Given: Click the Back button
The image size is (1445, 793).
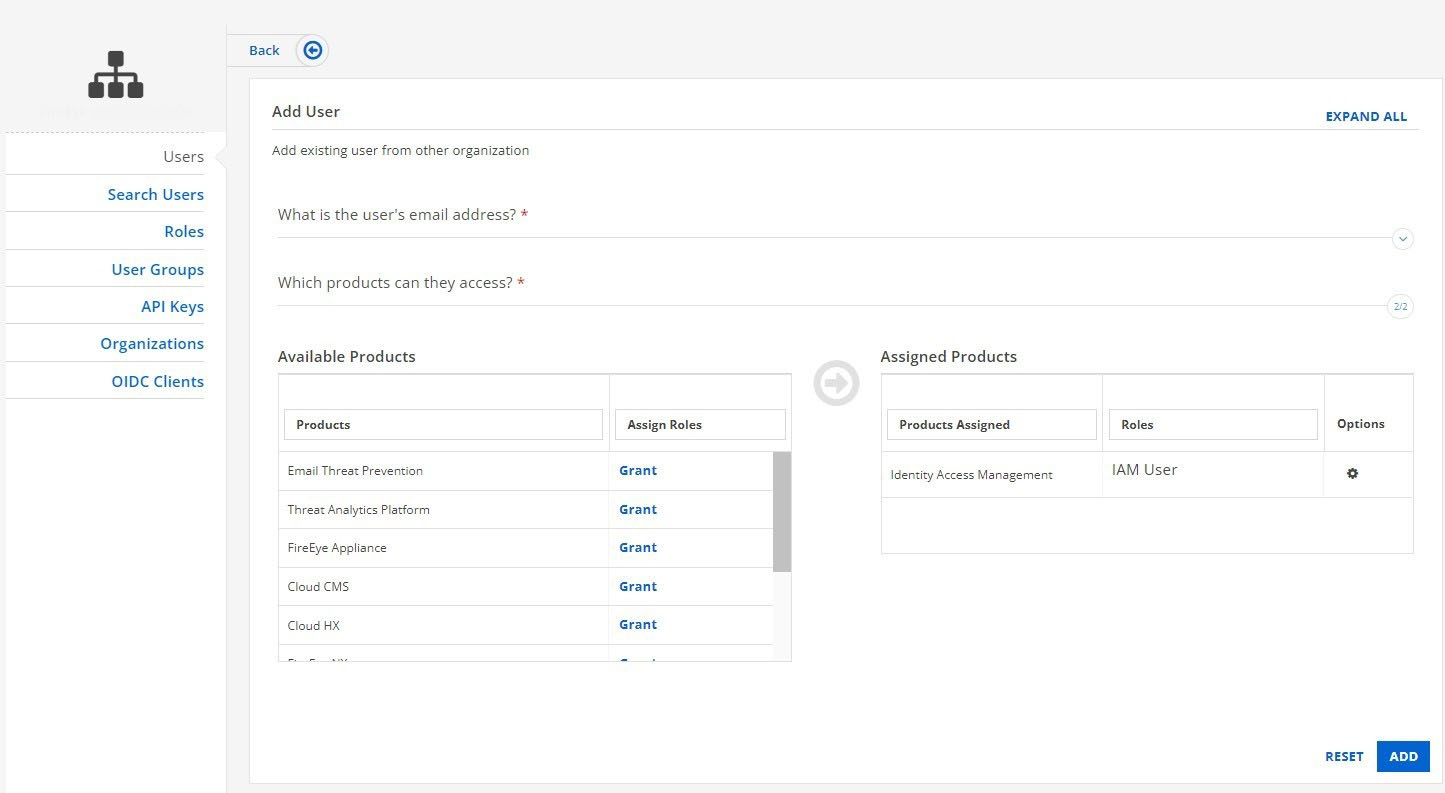Looking at the screenshot, I should pyautogui.click(x=264, y=50).
